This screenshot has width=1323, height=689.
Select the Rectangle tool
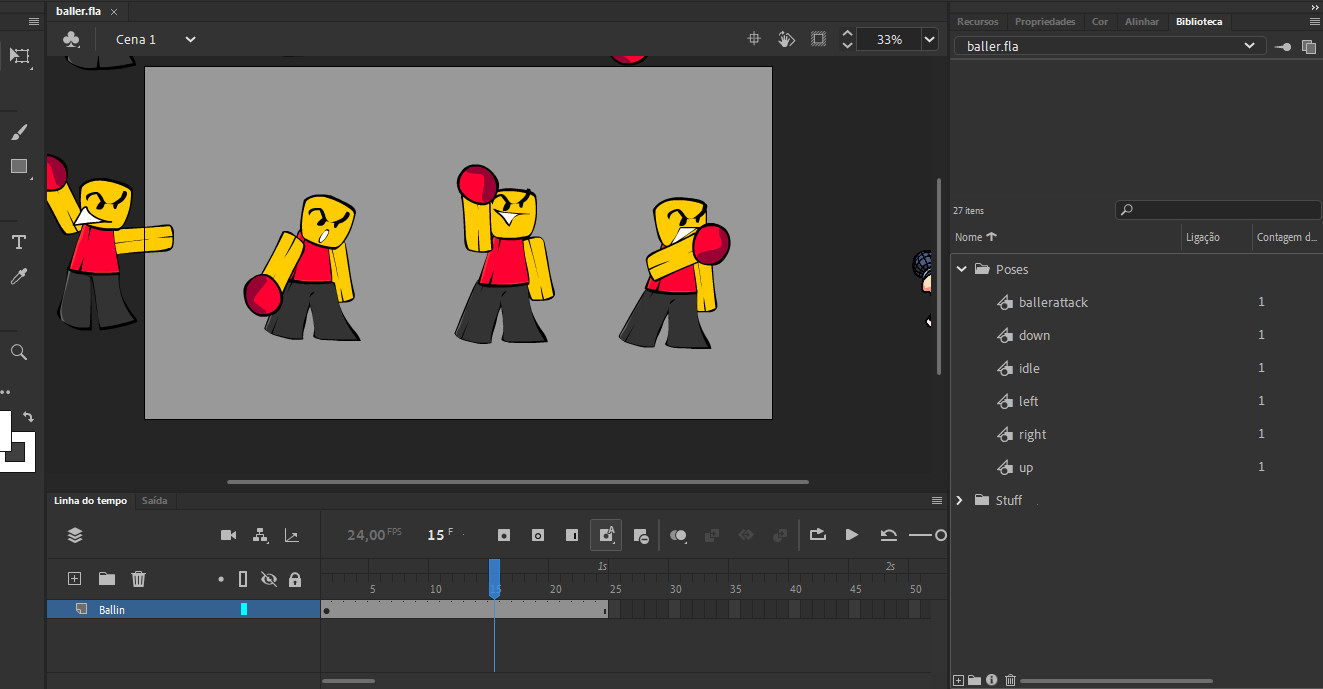coord(19,166)
